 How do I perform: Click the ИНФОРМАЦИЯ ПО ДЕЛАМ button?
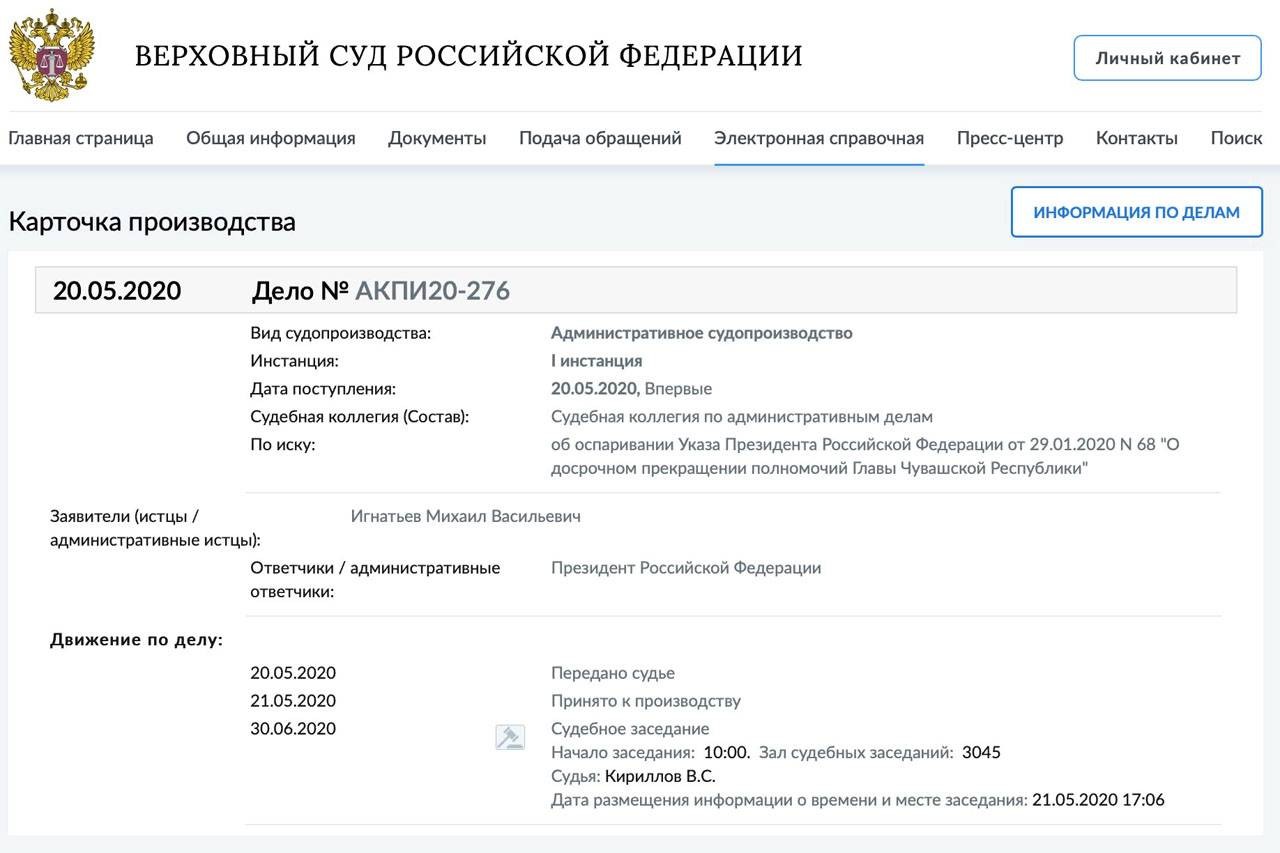(1136, 212)
